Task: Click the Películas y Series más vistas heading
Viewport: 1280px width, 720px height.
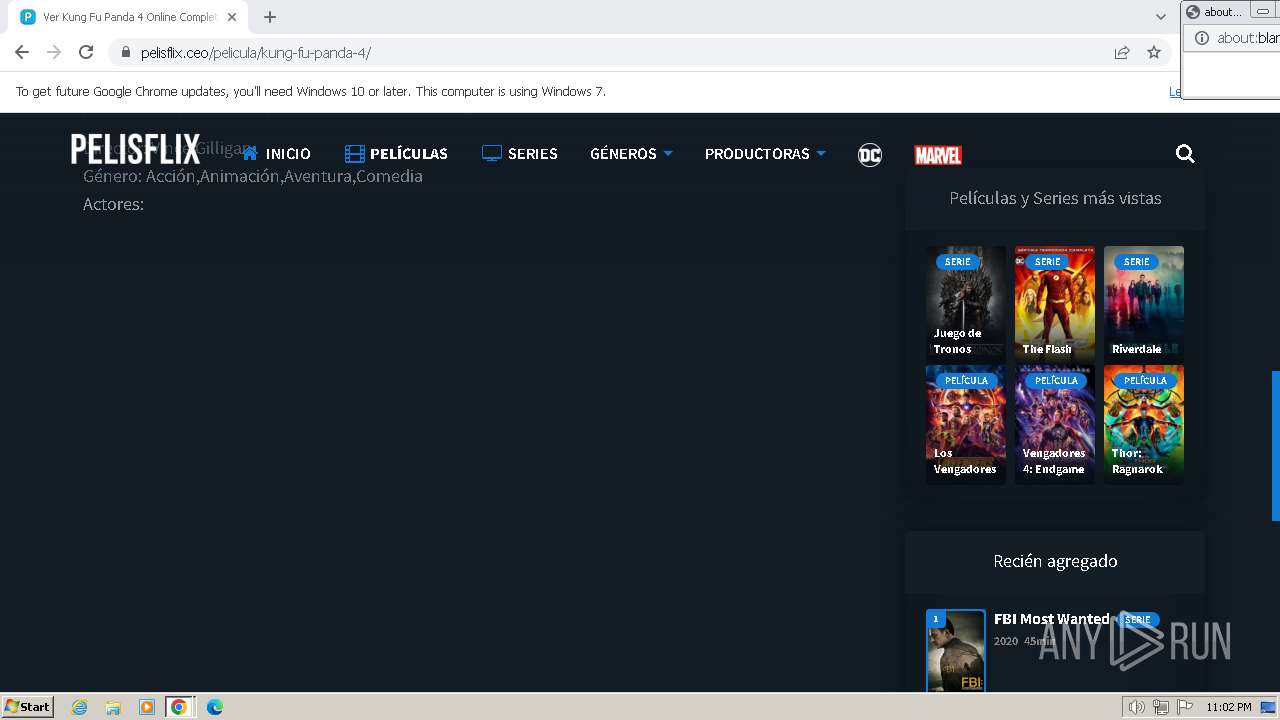Action: 1055,198
